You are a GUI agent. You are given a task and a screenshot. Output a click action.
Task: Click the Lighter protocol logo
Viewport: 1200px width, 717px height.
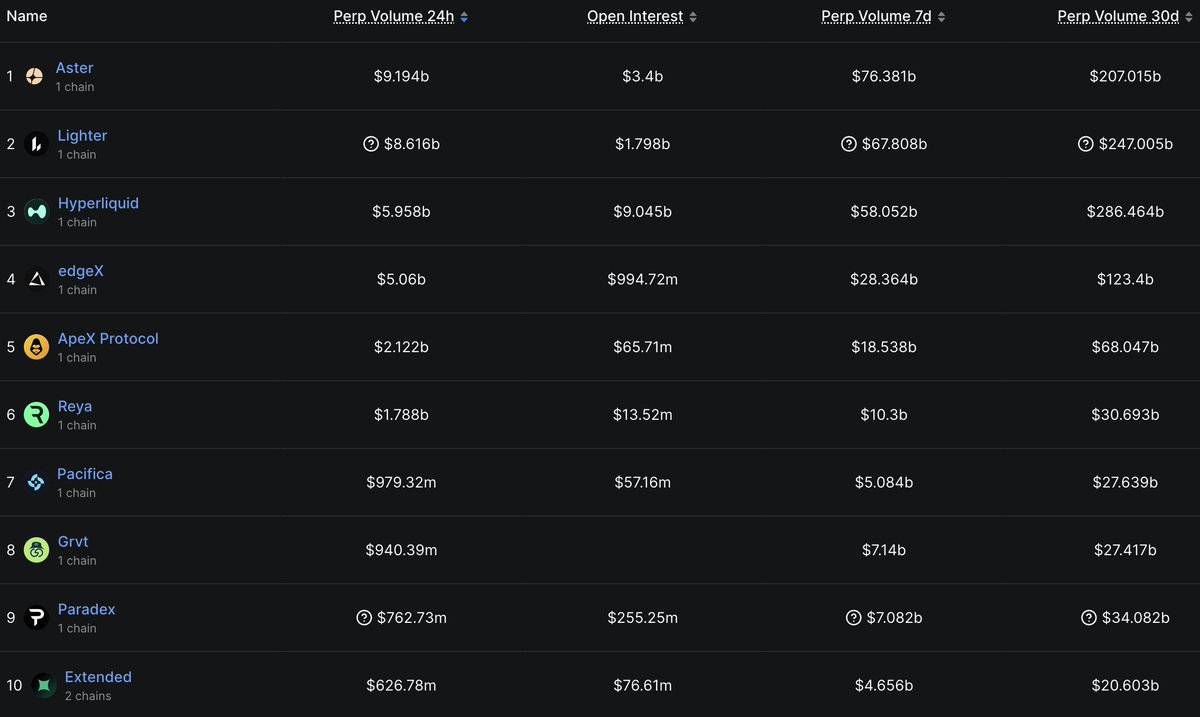[x=35, y=143]
